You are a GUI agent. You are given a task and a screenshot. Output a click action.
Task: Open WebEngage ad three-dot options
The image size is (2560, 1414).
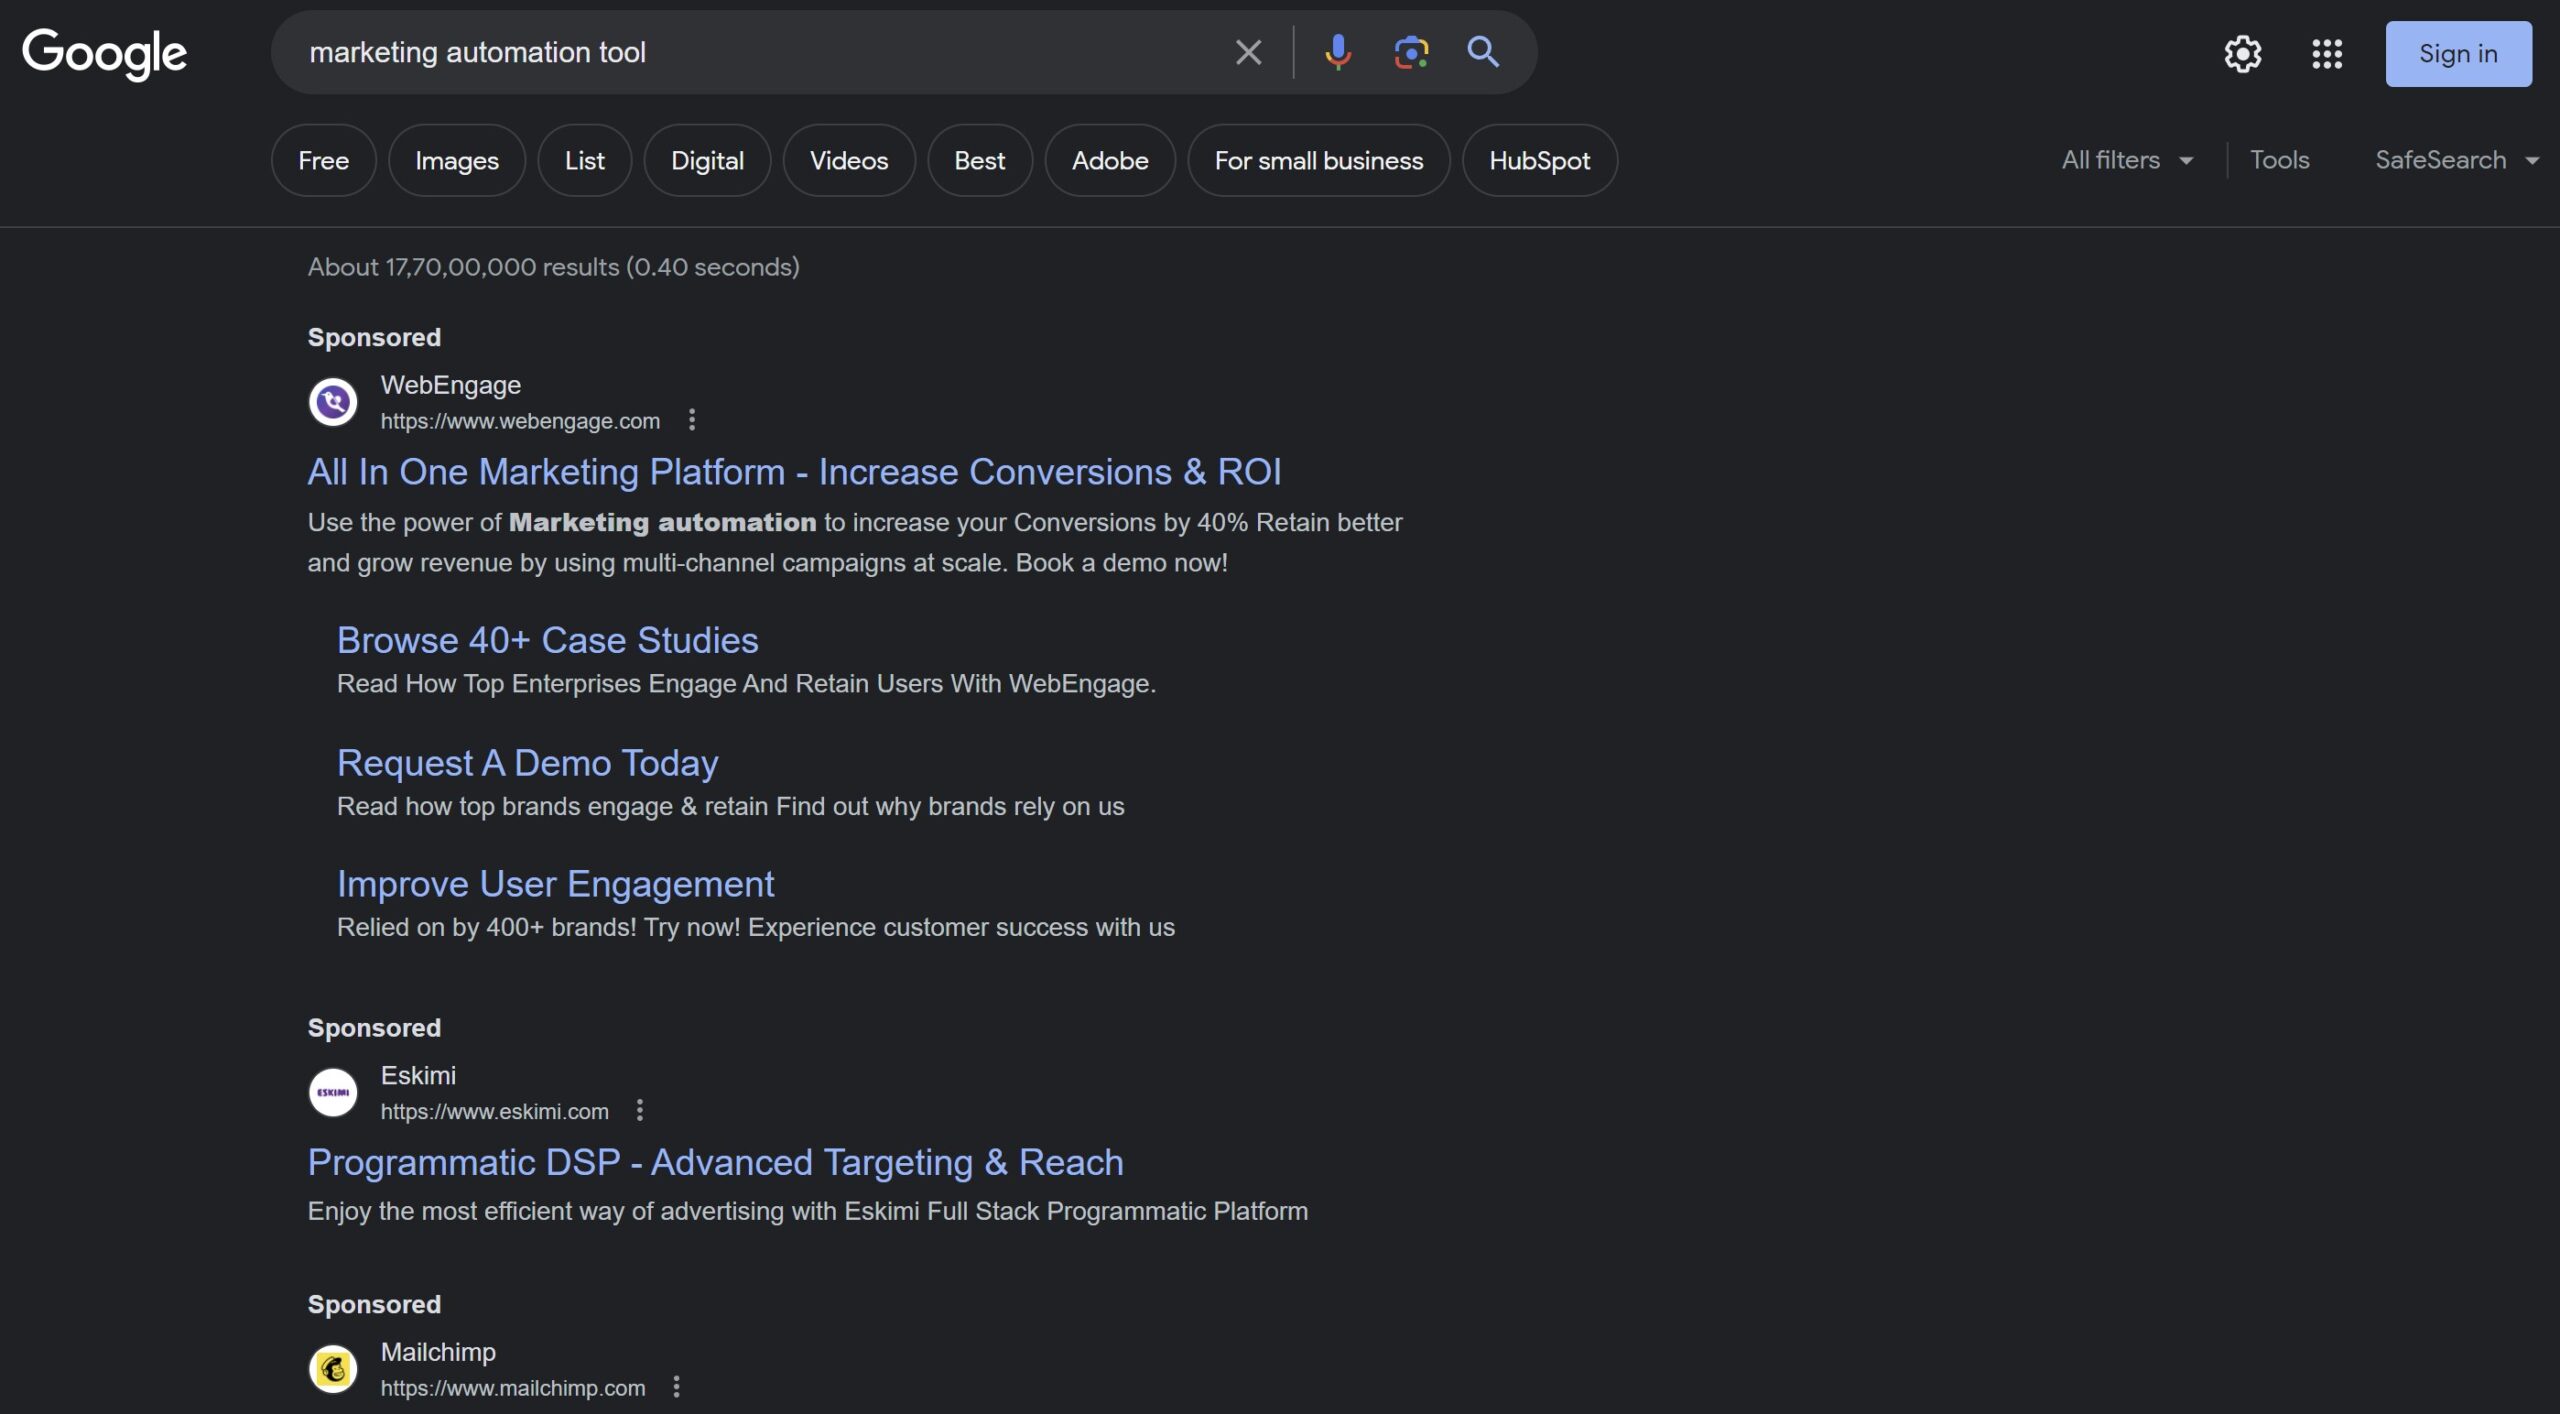pyautogui.click(x=691, y=420)
